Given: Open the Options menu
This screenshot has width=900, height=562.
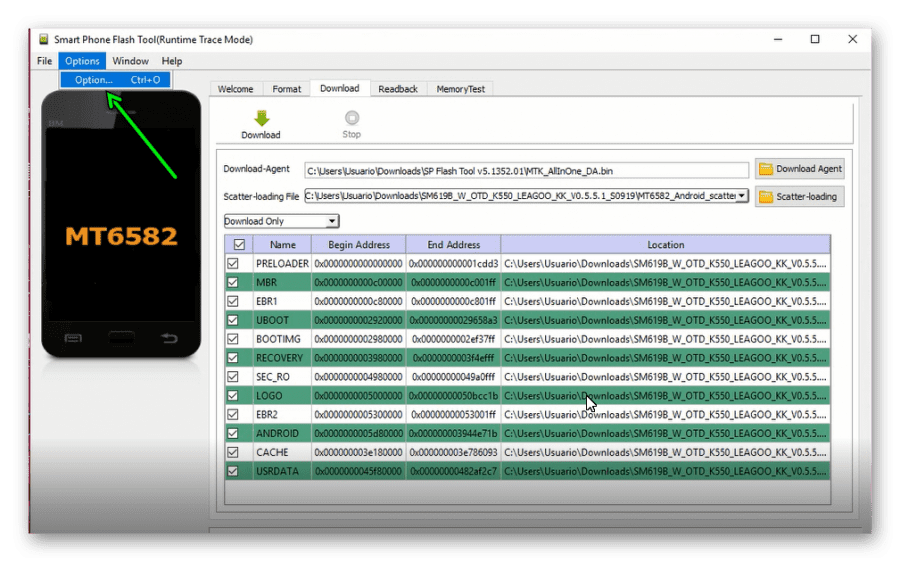Looking at the screenshot, I should pyautogui.click(x=82, y=61).
